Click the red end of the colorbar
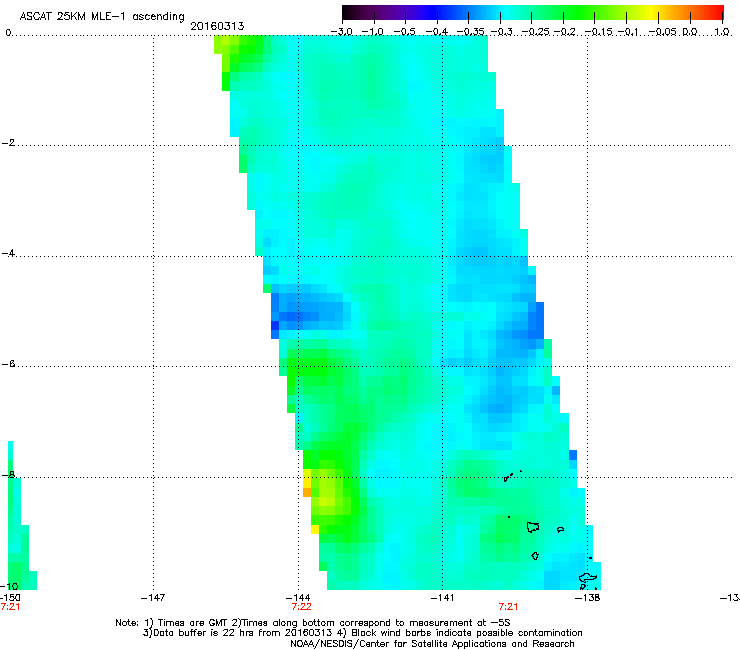 715,12
